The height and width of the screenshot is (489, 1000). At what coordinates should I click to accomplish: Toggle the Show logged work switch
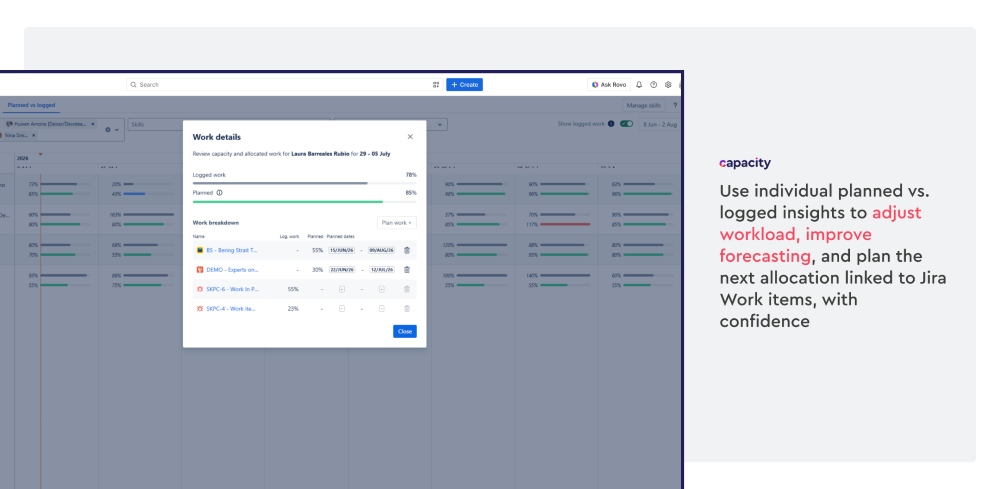tap(626, 124)
